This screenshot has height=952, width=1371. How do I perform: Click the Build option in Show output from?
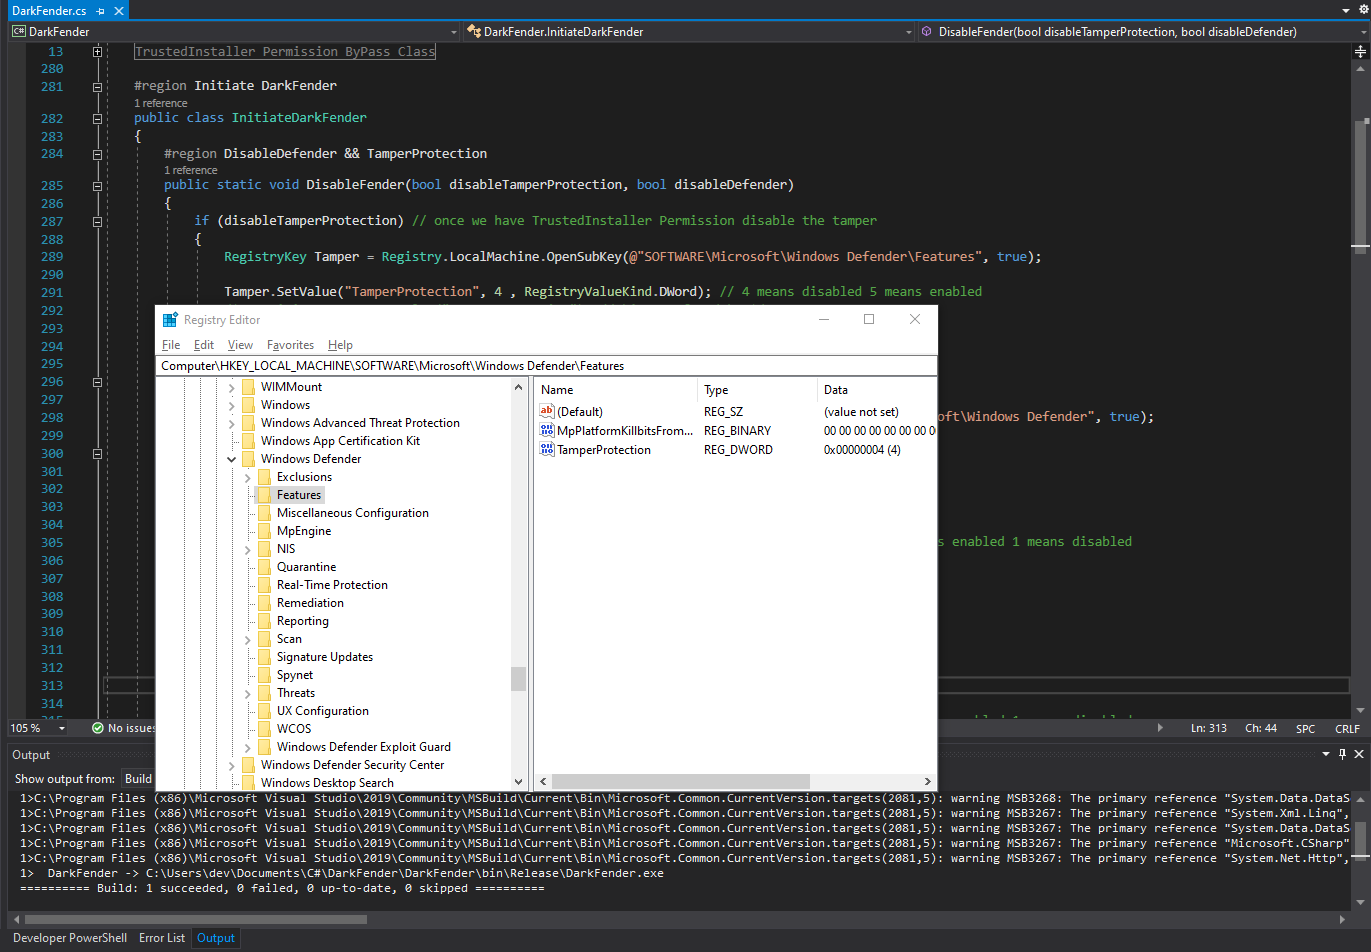click(138, 779)
